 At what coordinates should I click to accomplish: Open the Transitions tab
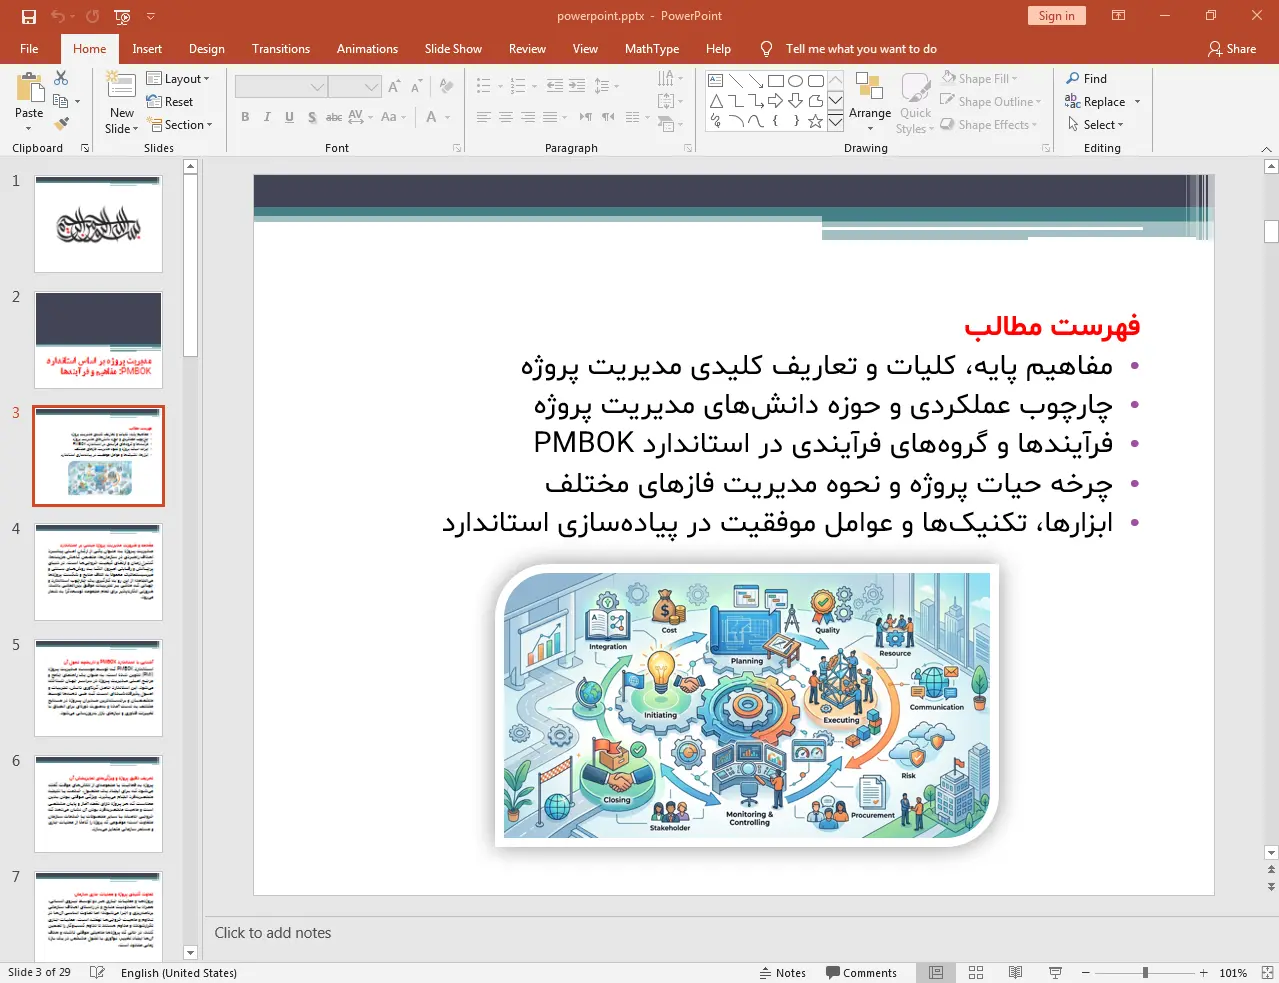pos(281,48)
